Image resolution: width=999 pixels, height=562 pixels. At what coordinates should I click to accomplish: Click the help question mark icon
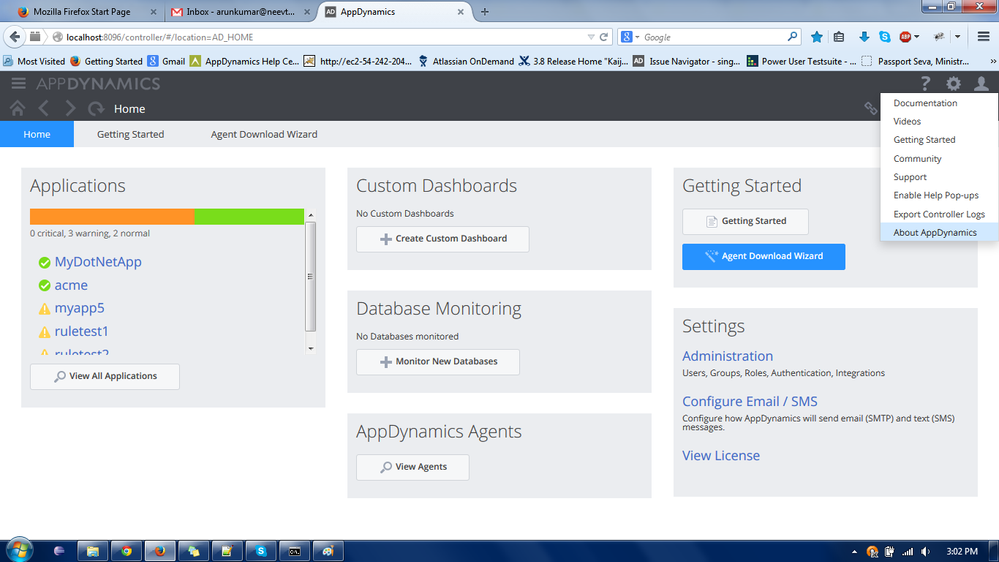point(925,84)
